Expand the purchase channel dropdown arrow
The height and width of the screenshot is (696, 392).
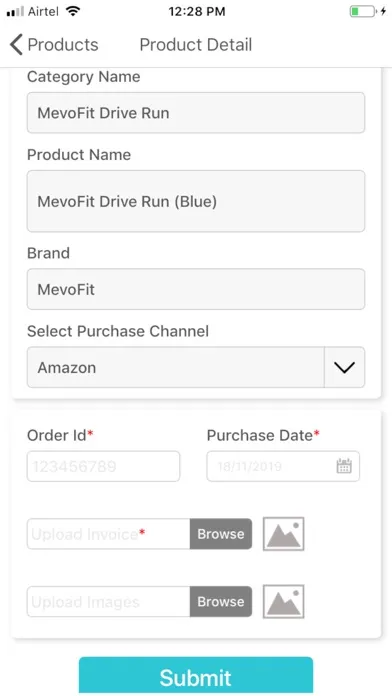click(344, 368)
